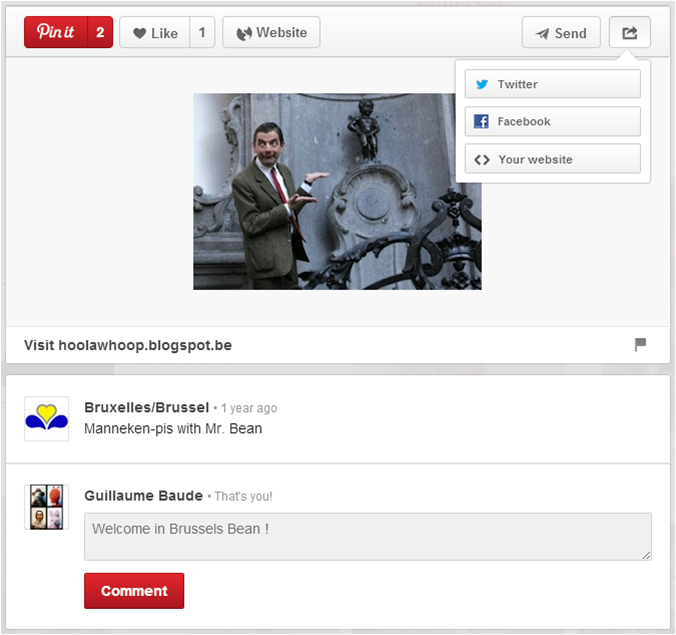
Task: Click the description Manneken-pis with Mr. Bean
Action: click(173, 429)
